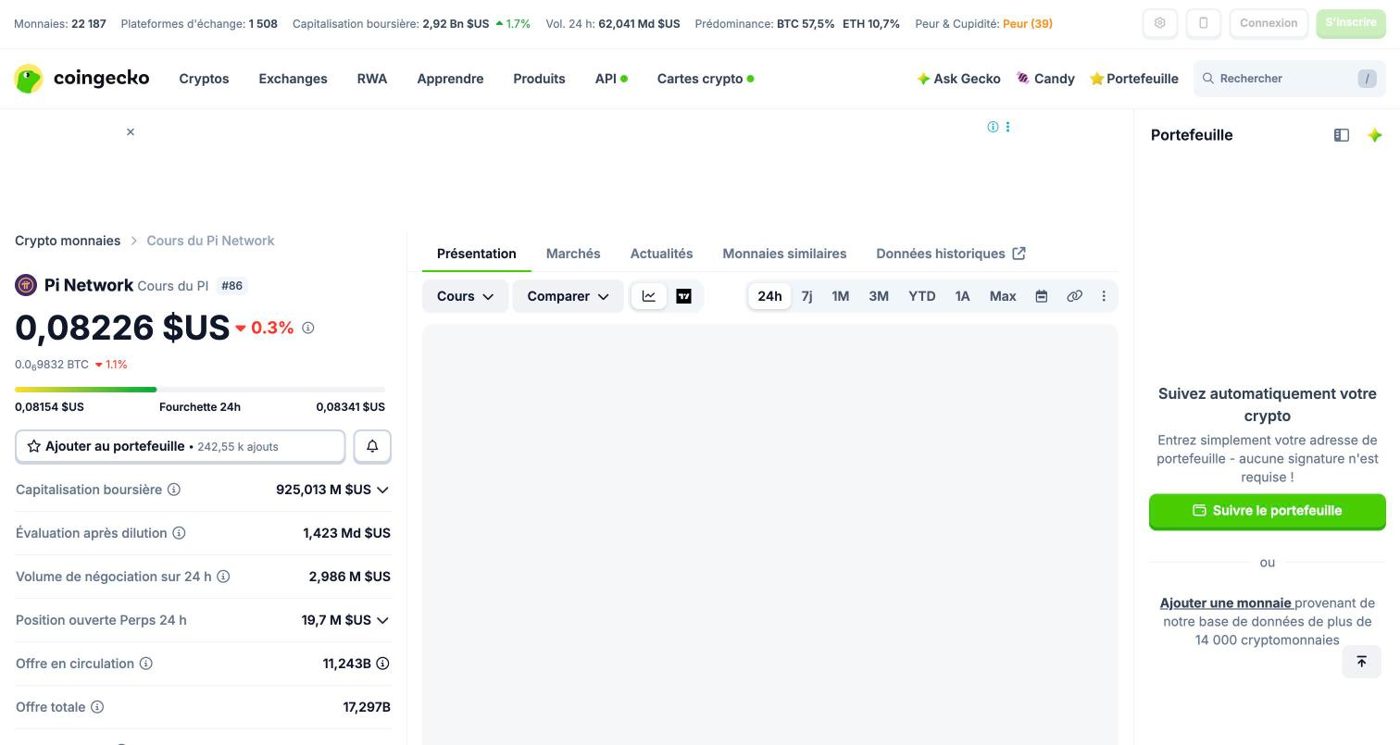Viewport: 1400px width, 745px height.
Task: Open the Comparer dropdown
Action: click(568, 296)
